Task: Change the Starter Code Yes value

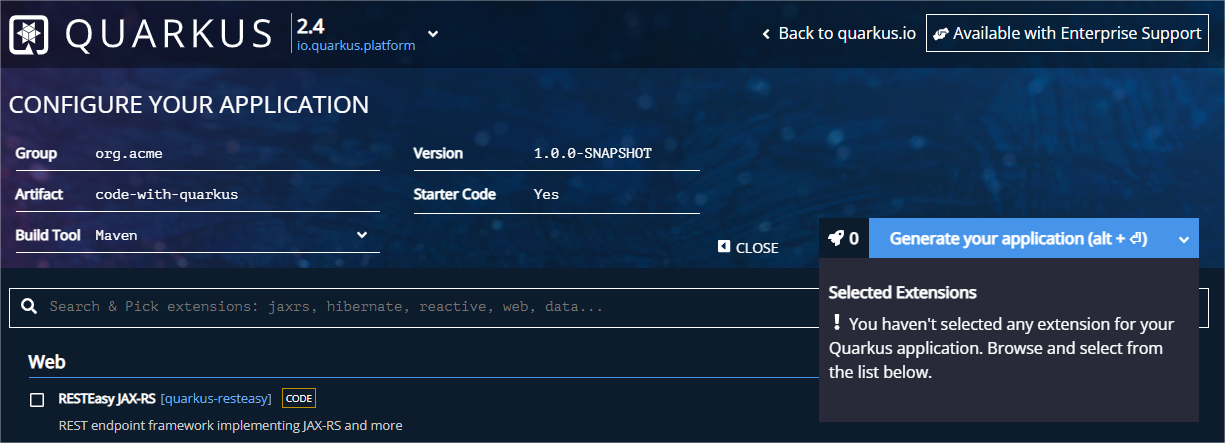Action: point(615,195)
